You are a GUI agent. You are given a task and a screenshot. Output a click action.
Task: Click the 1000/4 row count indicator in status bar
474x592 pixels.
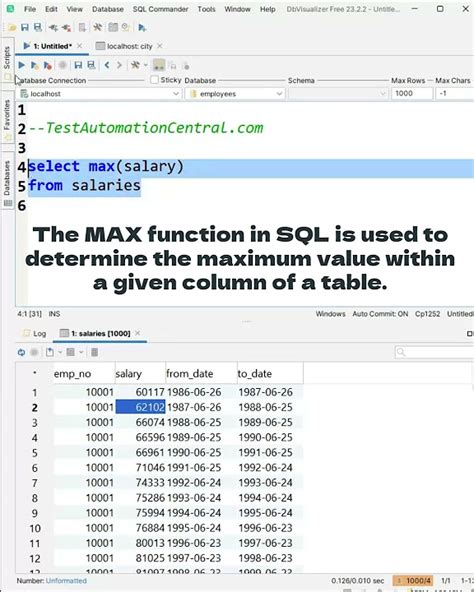(414, 581)
